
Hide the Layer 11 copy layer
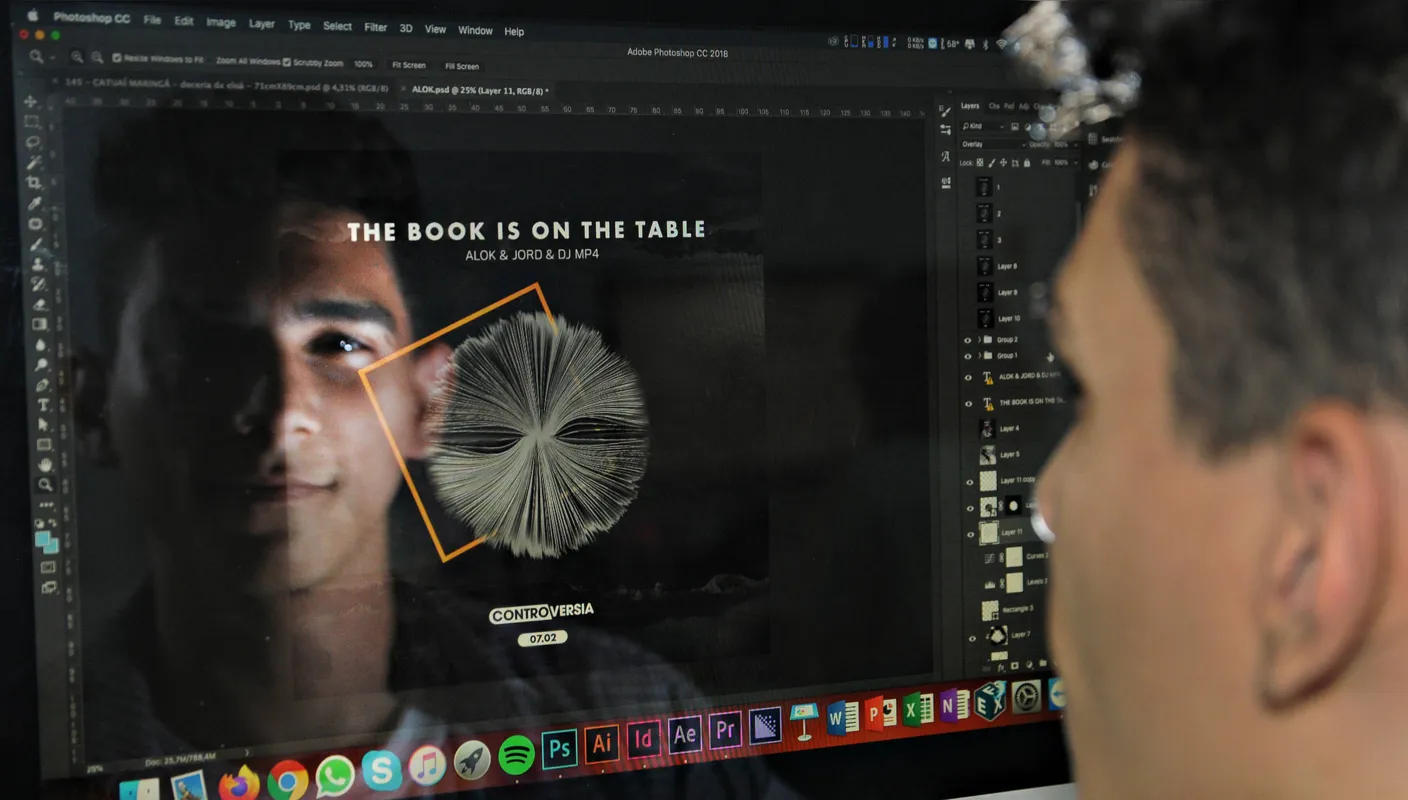969,481
